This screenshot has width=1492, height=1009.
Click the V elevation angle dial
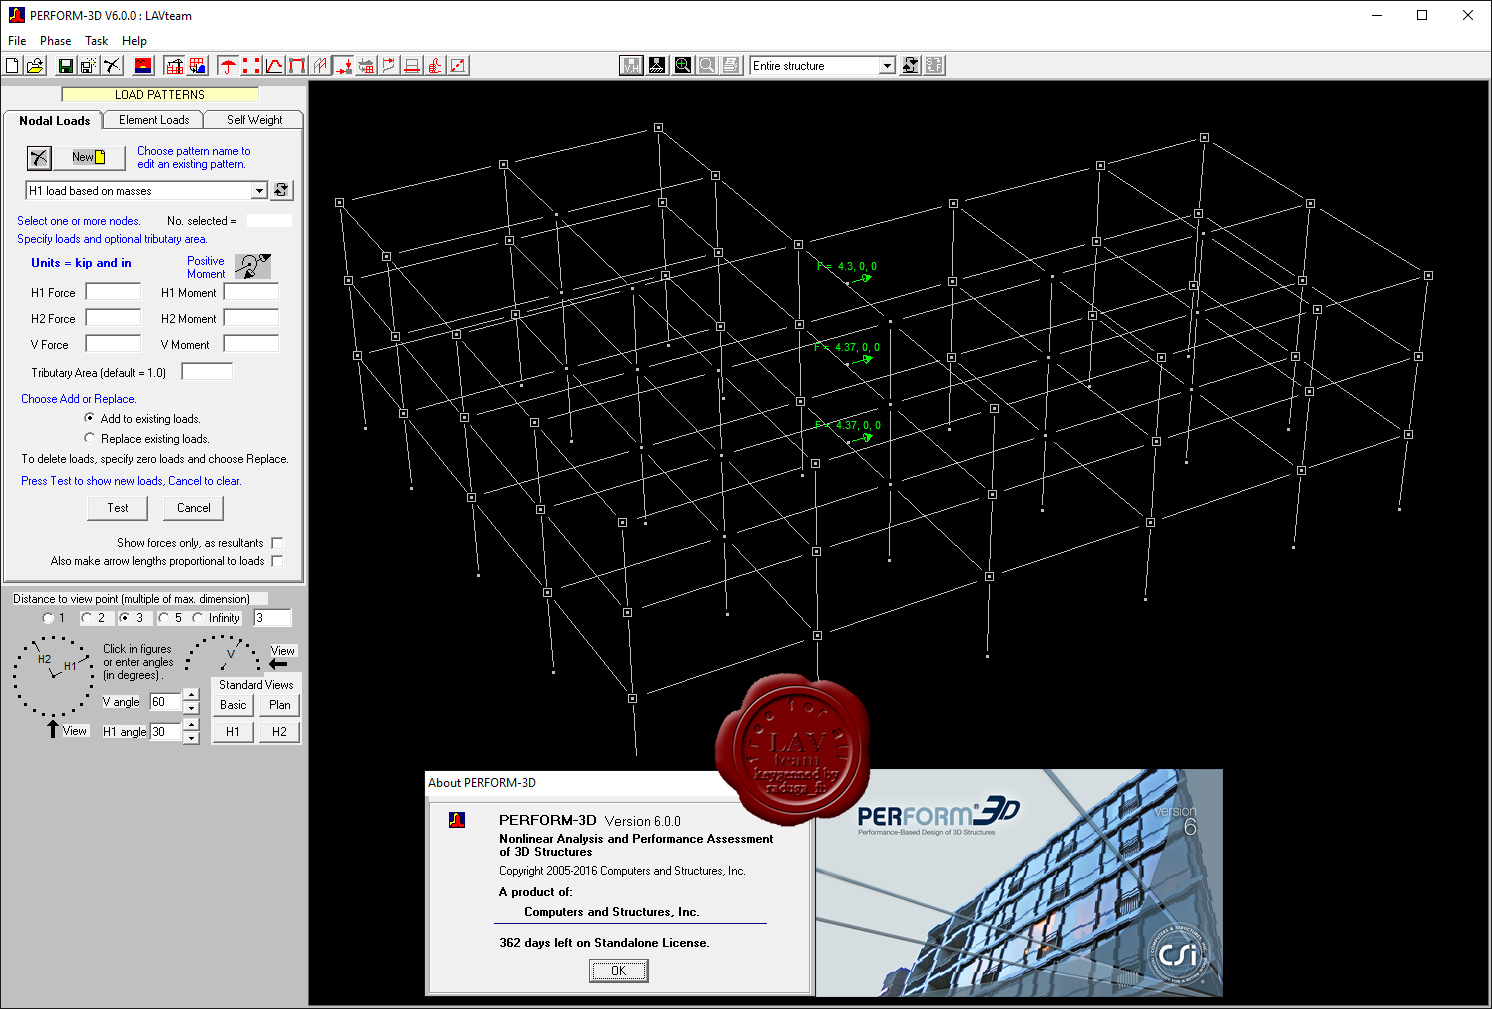click(x=224, y=655)
